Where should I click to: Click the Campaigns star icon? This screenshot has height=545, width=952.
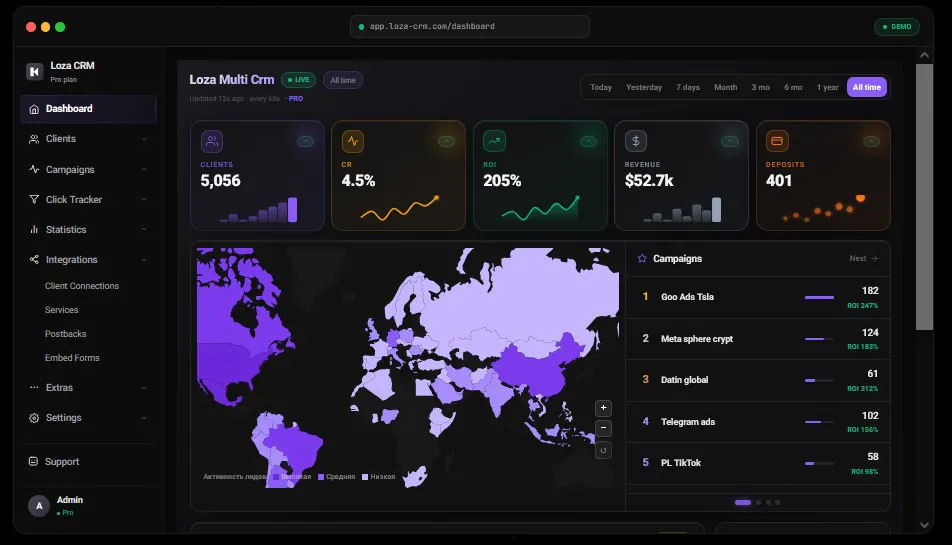coord(642,259)
